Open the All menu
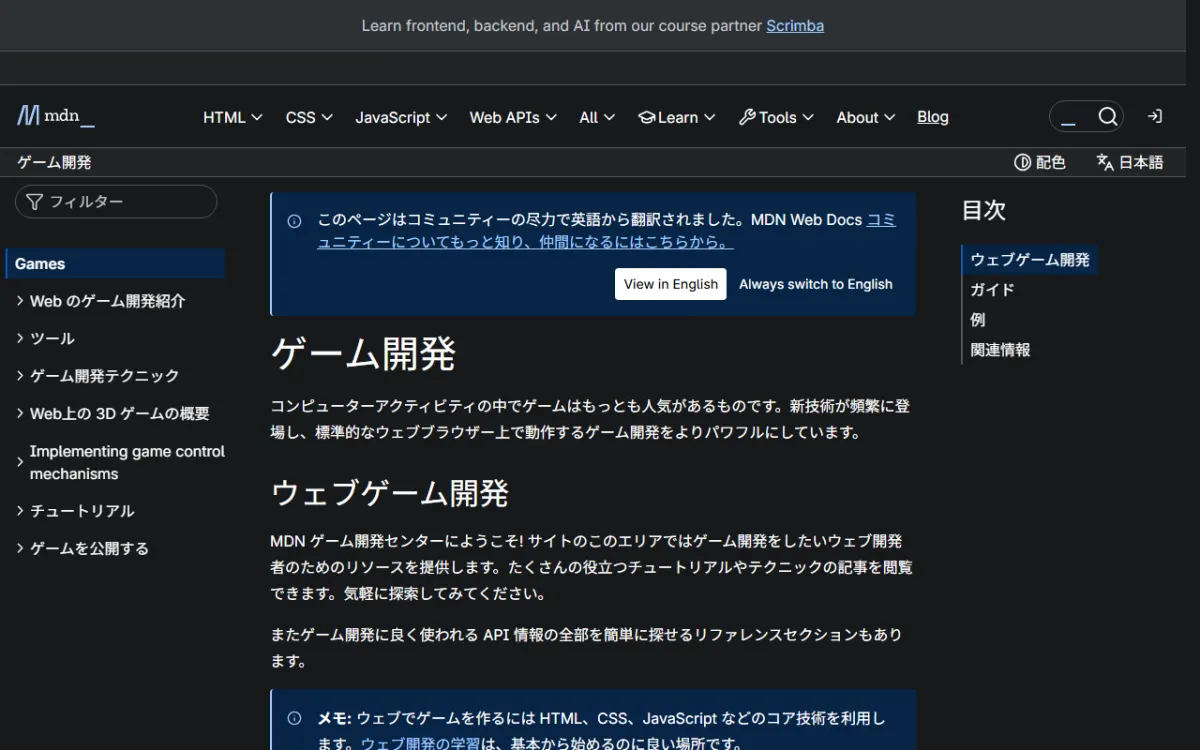 tap(597, 117)
